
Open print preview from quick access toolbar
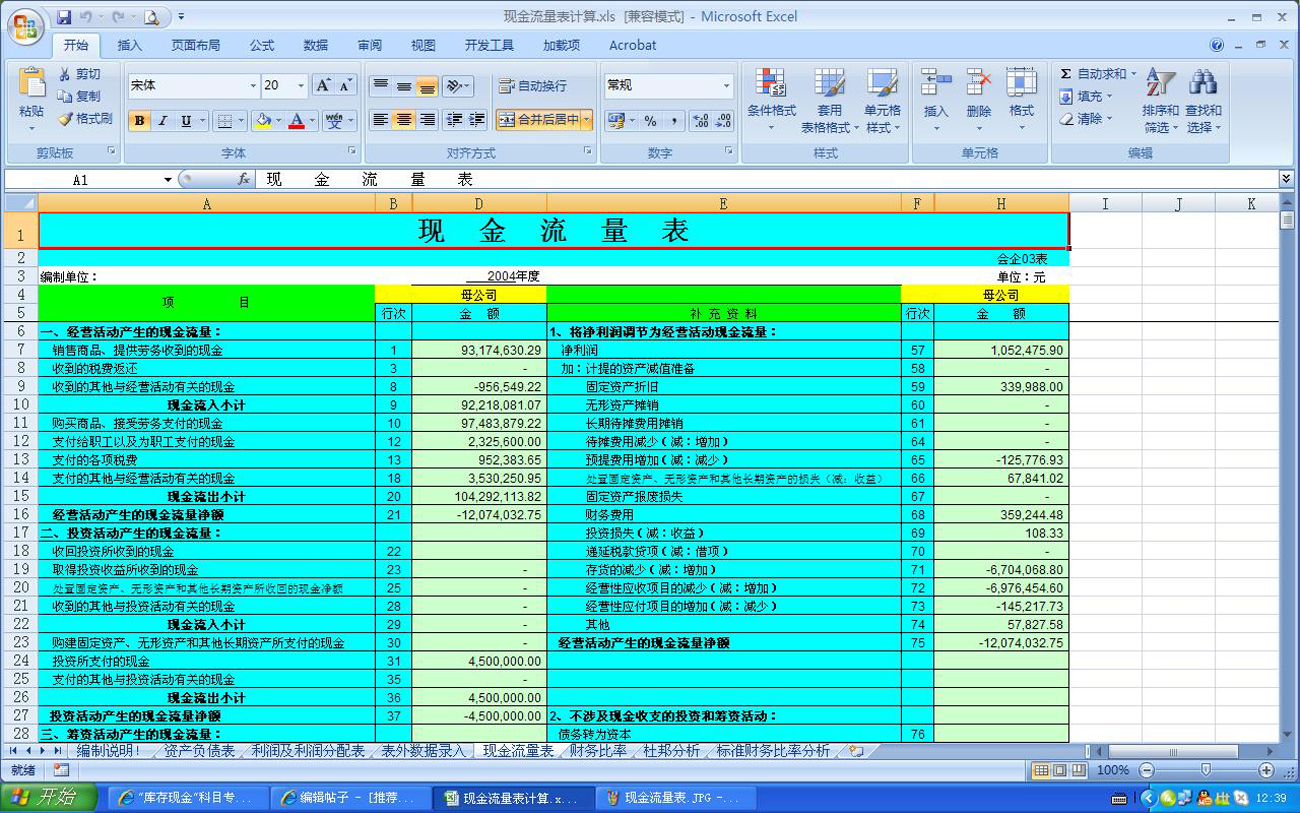[x=150, y=17]
